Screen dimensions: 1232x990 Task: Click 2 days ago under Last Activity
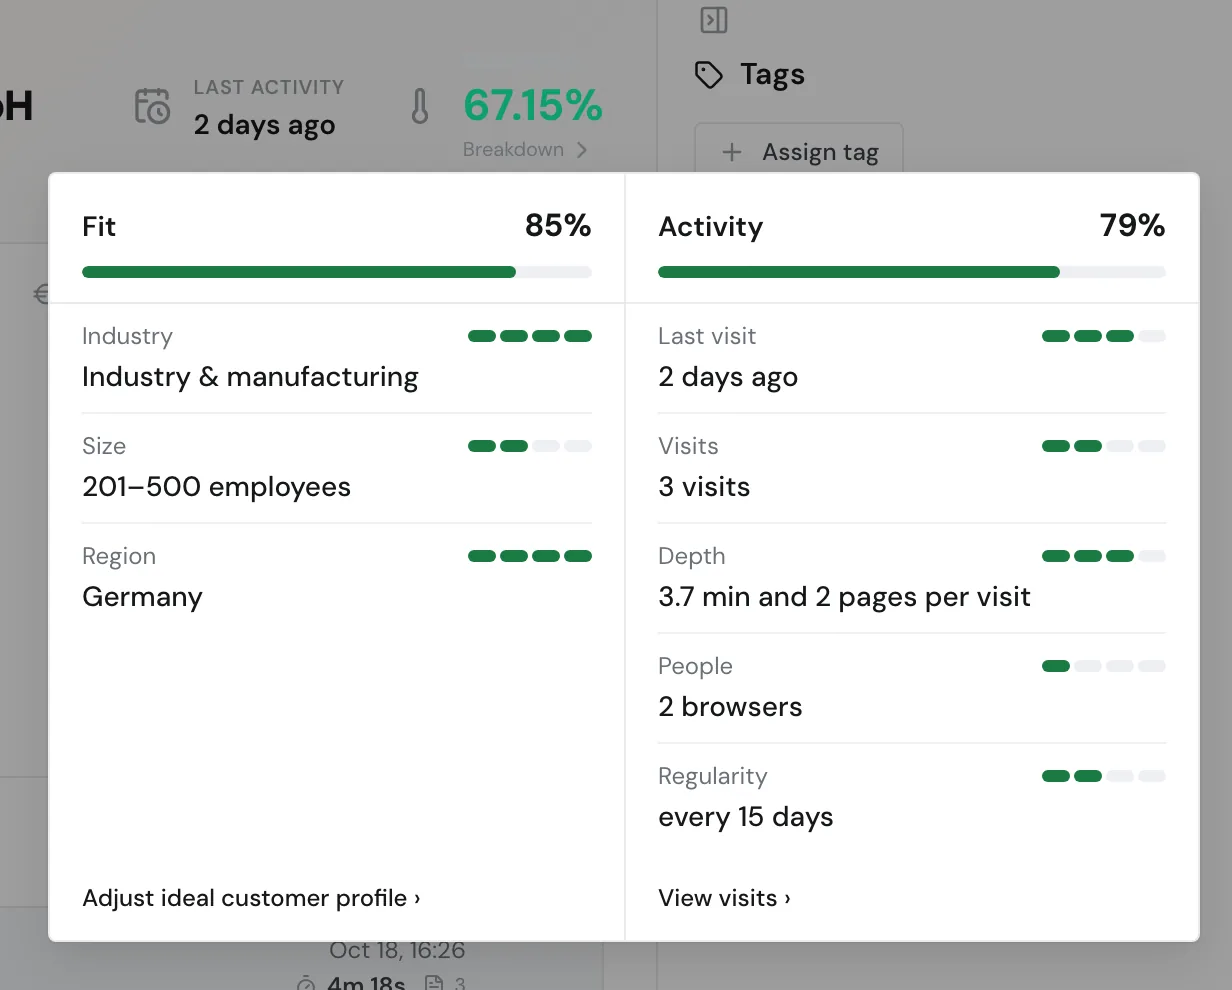(265, 125)
